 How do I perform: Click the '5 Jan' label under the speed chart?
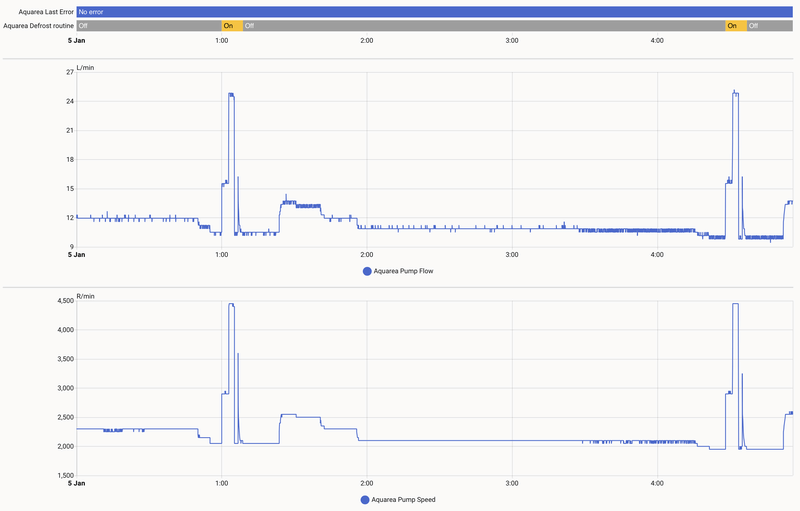tap(77, 483)
